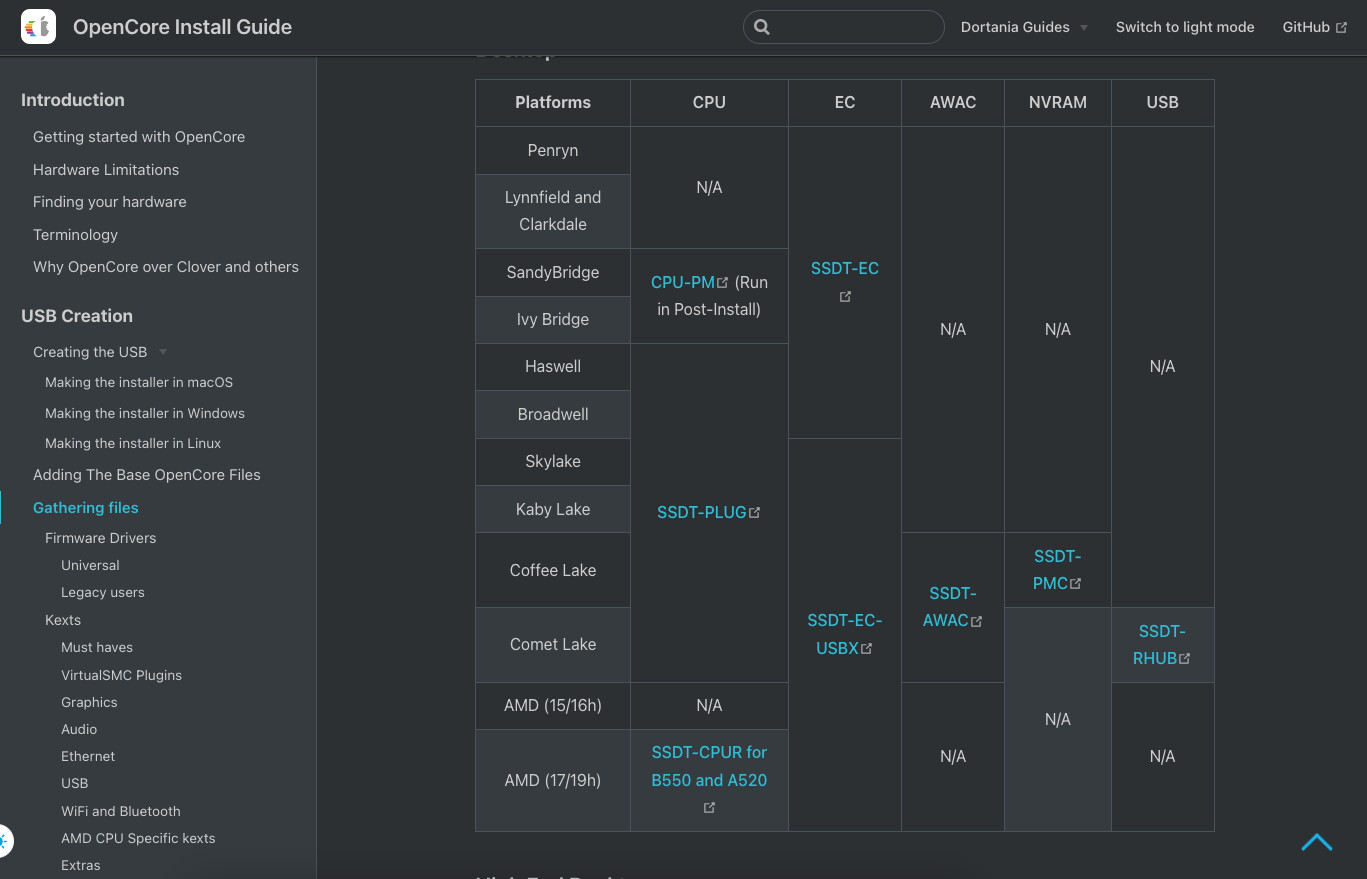The height and width of the screenshot is (879, 1367).
Task: Click the search magnifier icon
Action: coord(762,27)
